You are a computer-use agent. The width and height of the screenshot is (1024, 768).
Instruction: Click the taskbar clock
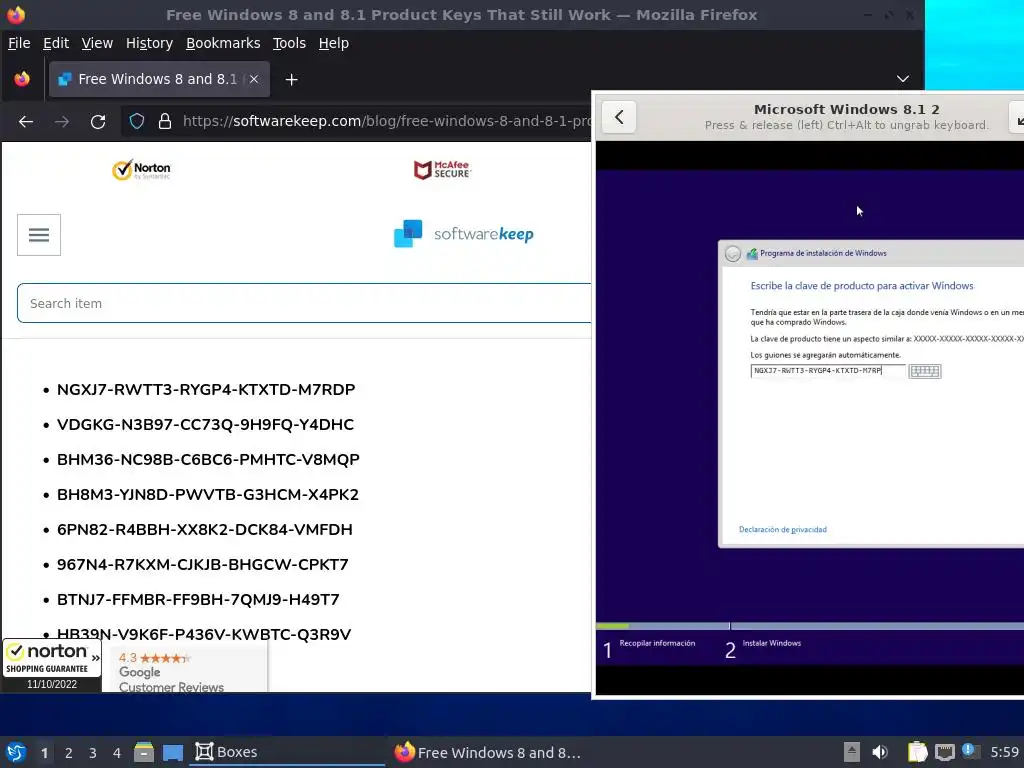click(x=1004, y=752)
